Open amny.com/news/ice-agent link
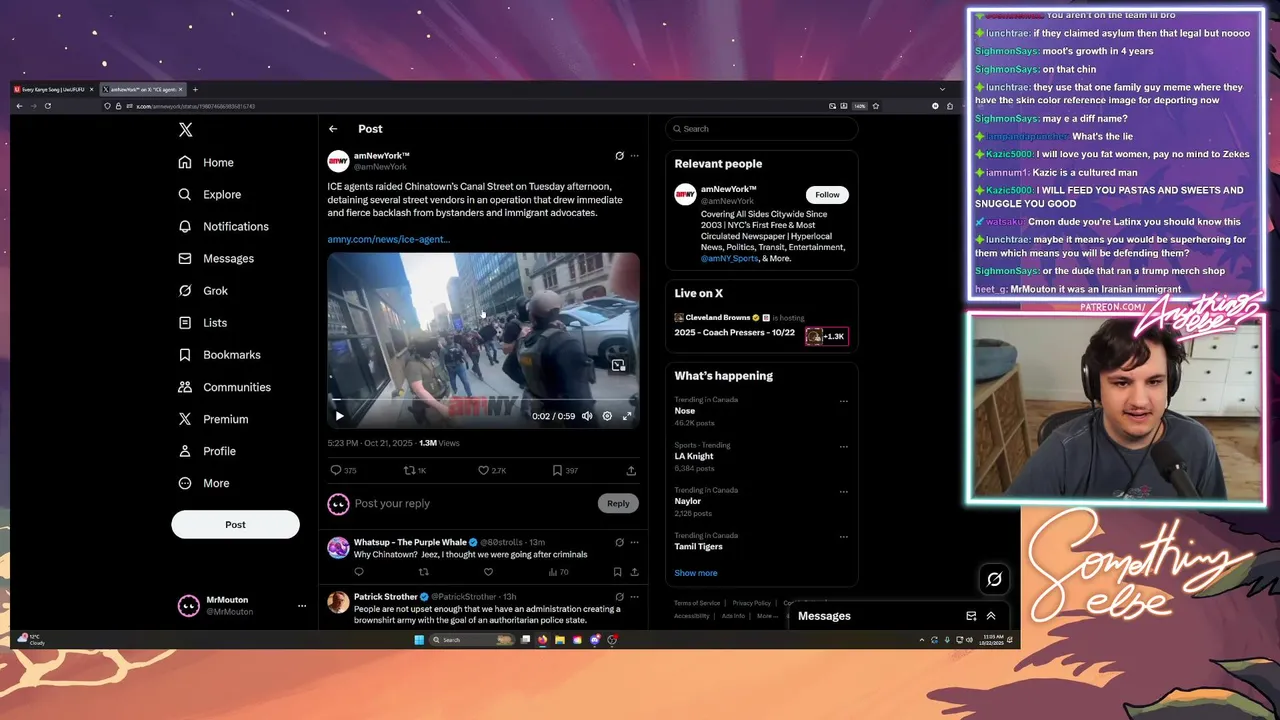 (x=389, y=239)
